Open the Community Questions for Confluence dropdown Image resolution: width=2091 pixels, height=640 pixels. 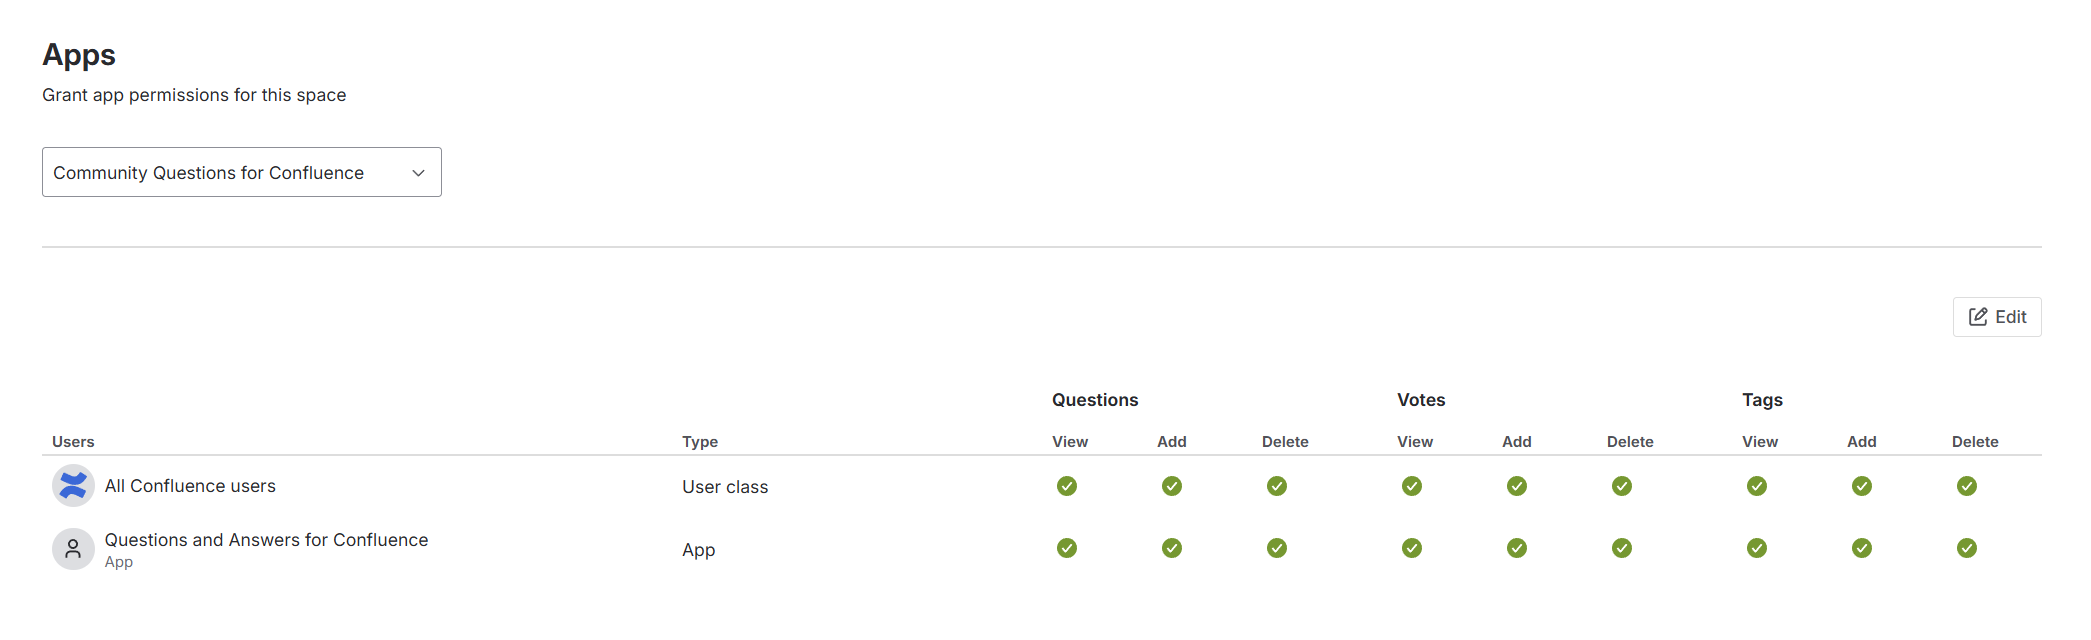(x=241, y=173)
